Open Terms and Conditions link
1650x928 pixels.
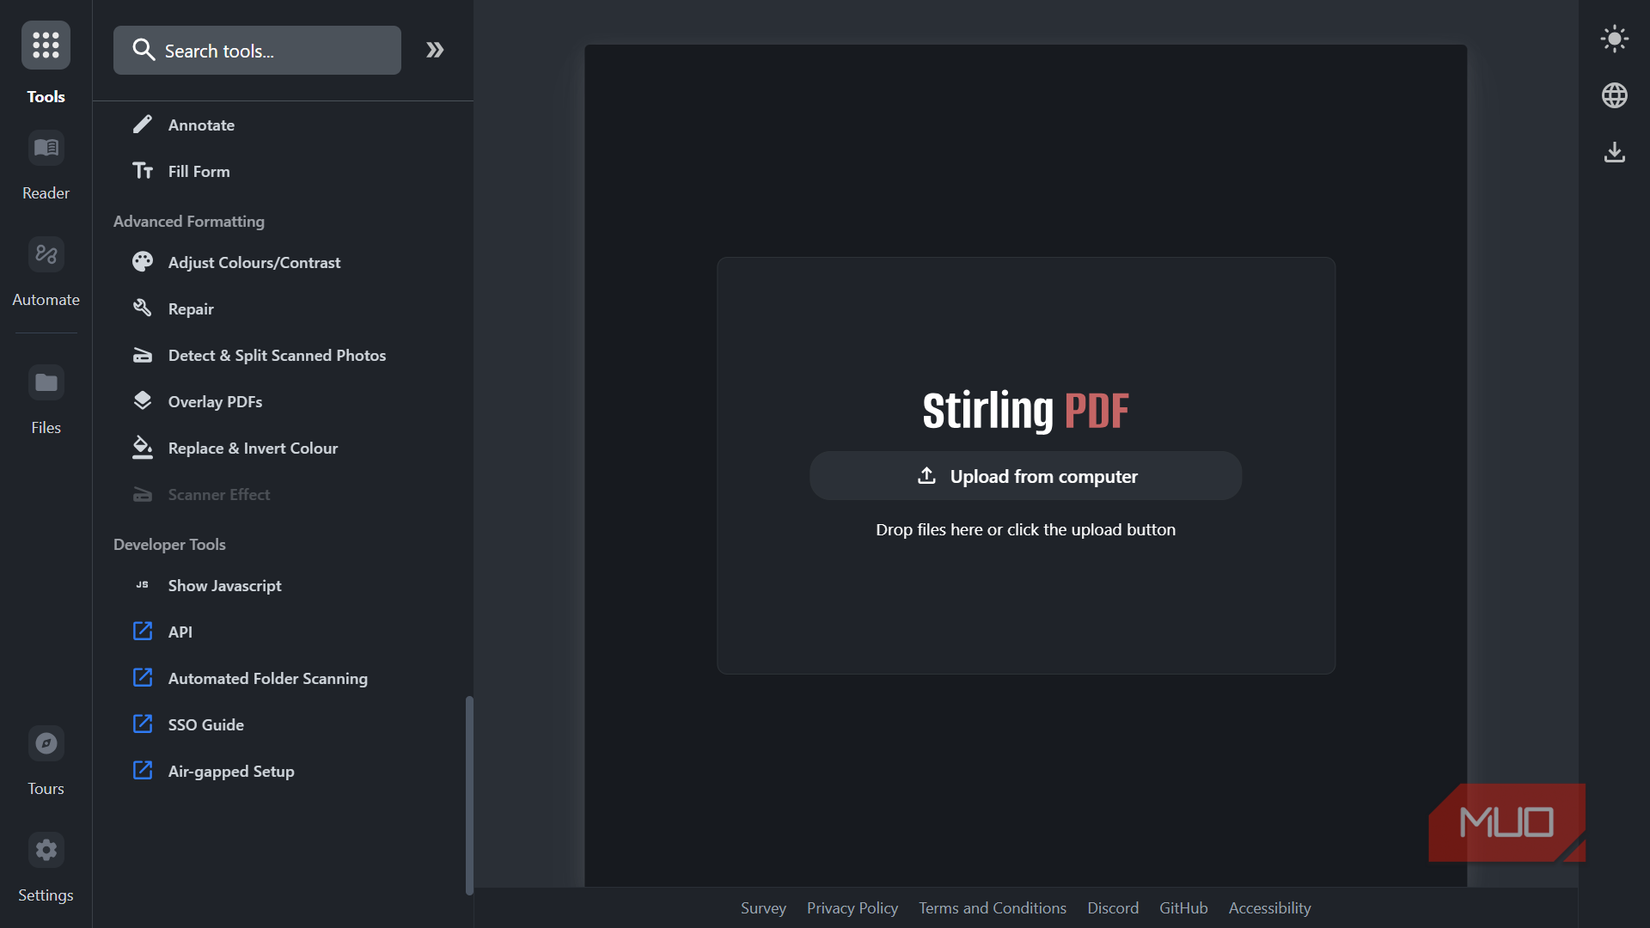click(x=992, y=908)
